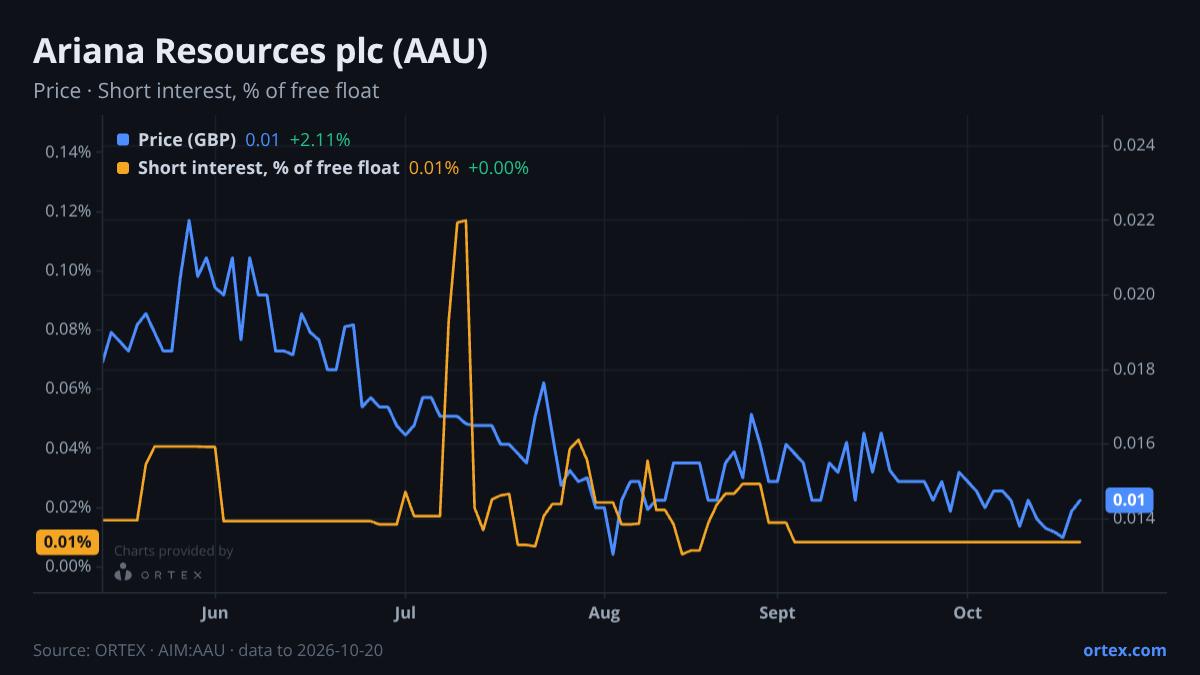Click the ORTEX logo icon
This screenshot has width=1200, height=675.
[123, 573]
